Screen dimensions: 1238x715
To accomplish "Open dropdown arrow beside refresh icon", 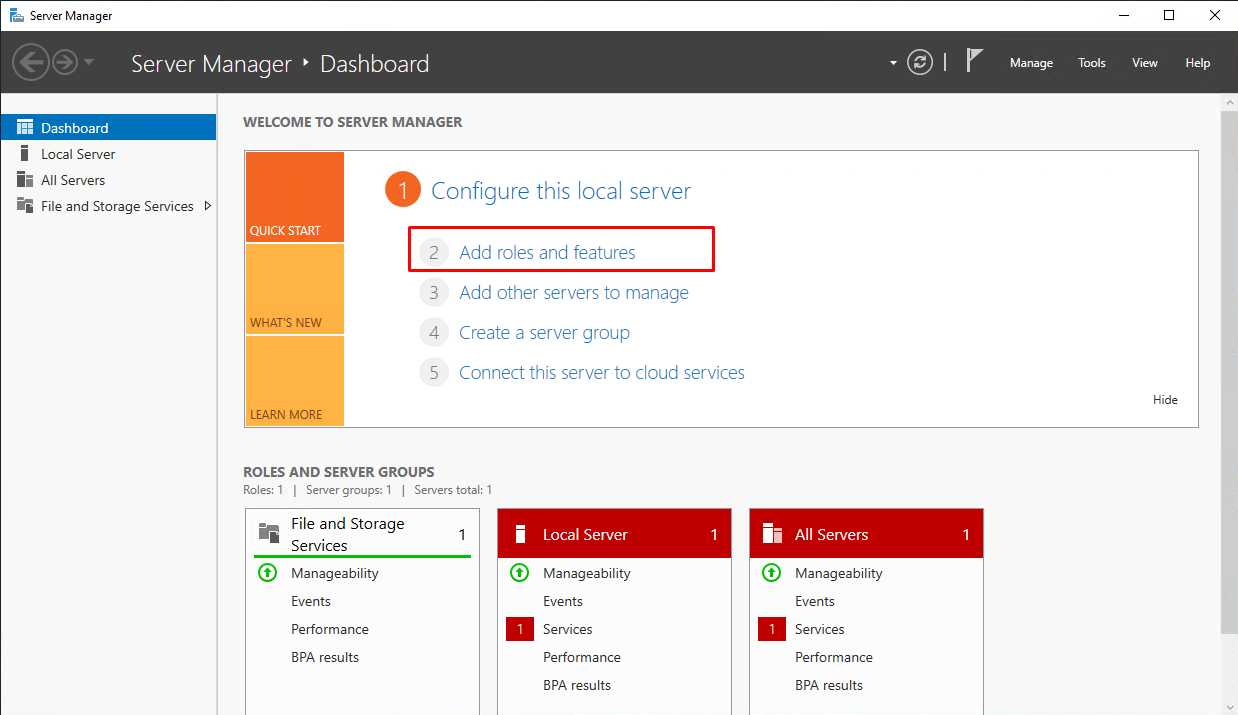I will pyautogui.click(x=894, y=63).
